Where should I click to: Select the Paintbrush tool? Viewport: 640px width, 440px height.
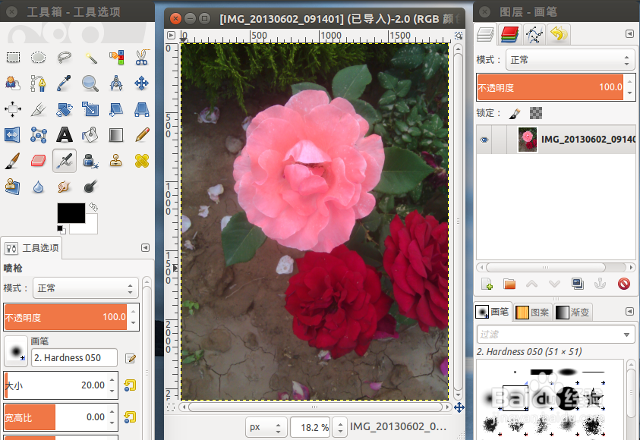(x=13, y=161)
